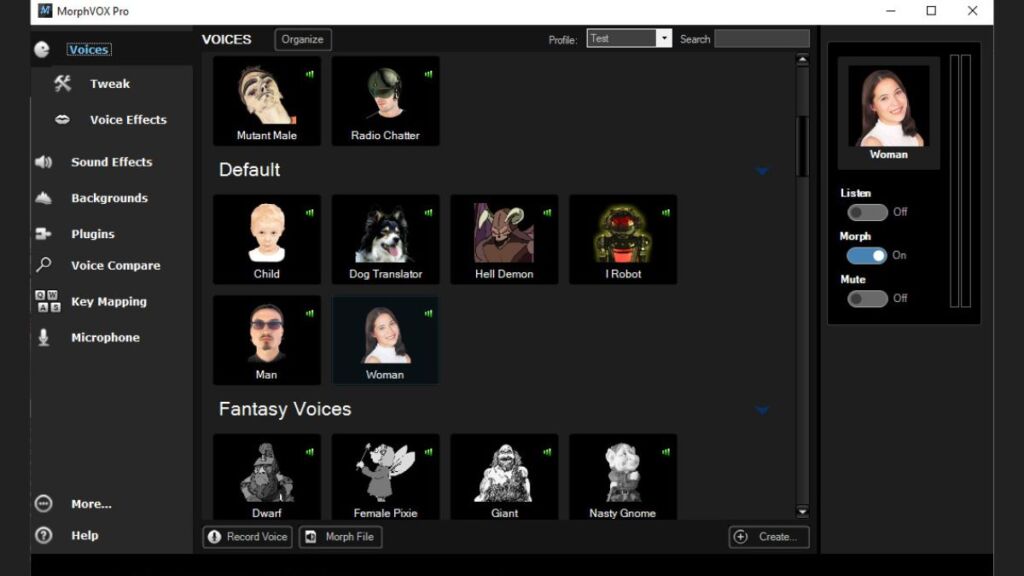
Task: Switch on the Mute toggle
Action: coord(867,298)
